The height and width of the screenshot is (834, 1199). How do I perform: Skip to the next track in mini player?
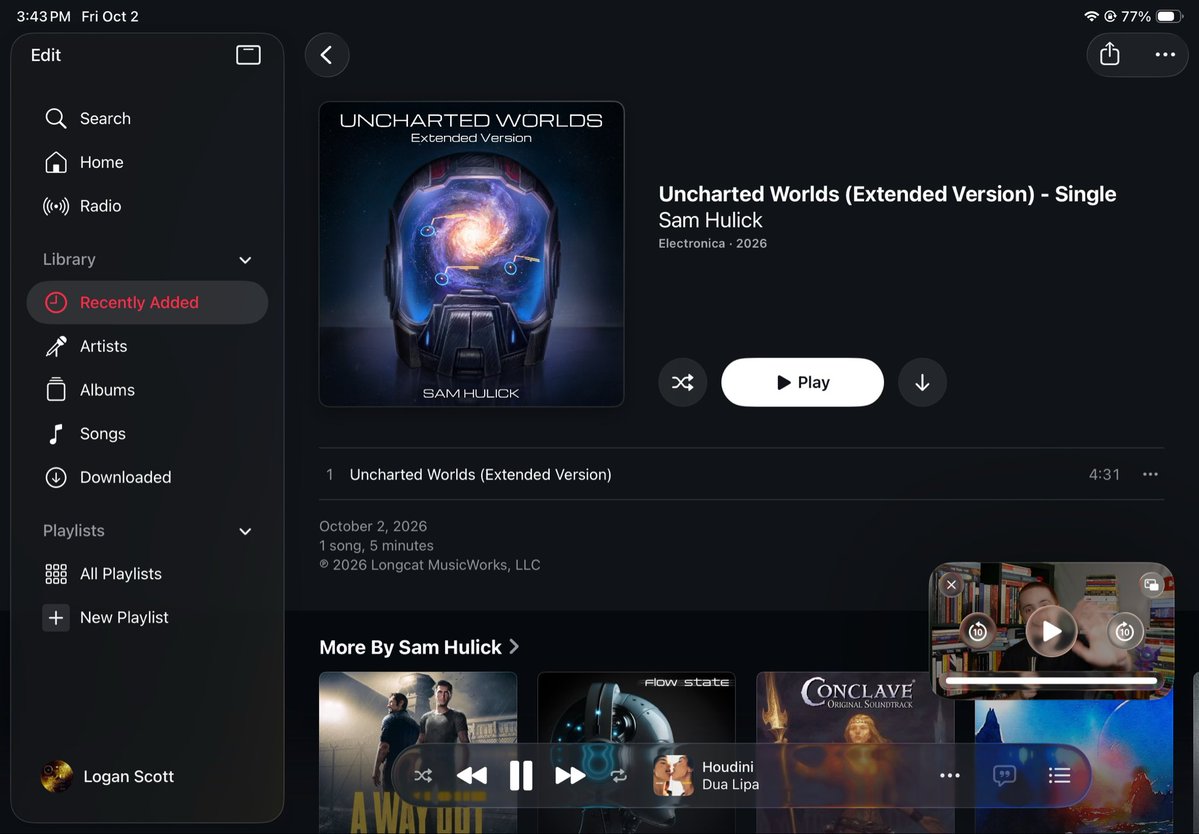pos(570,776)
